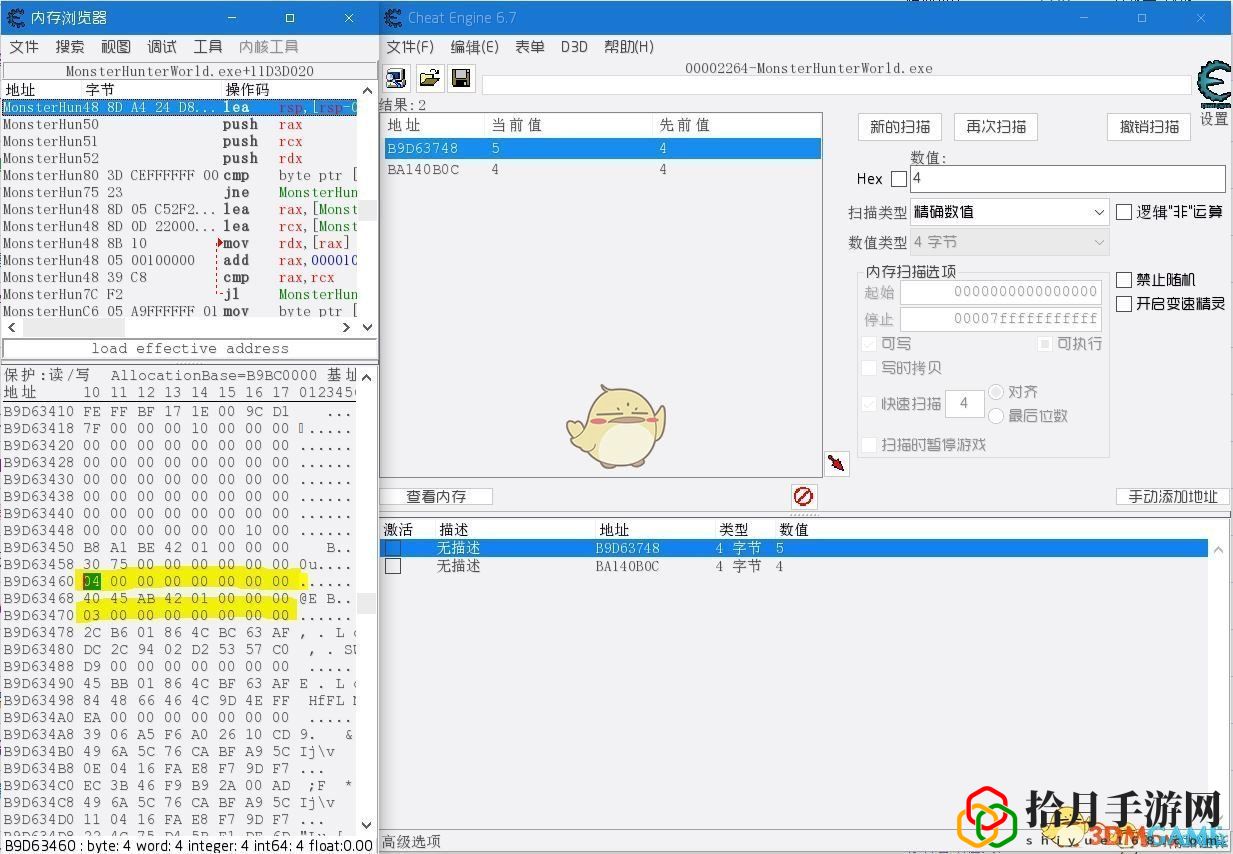The width and height of the screenshot is (1233, 854).
Task: Open 高级选项 at the bottom
Action: point(411,842)
